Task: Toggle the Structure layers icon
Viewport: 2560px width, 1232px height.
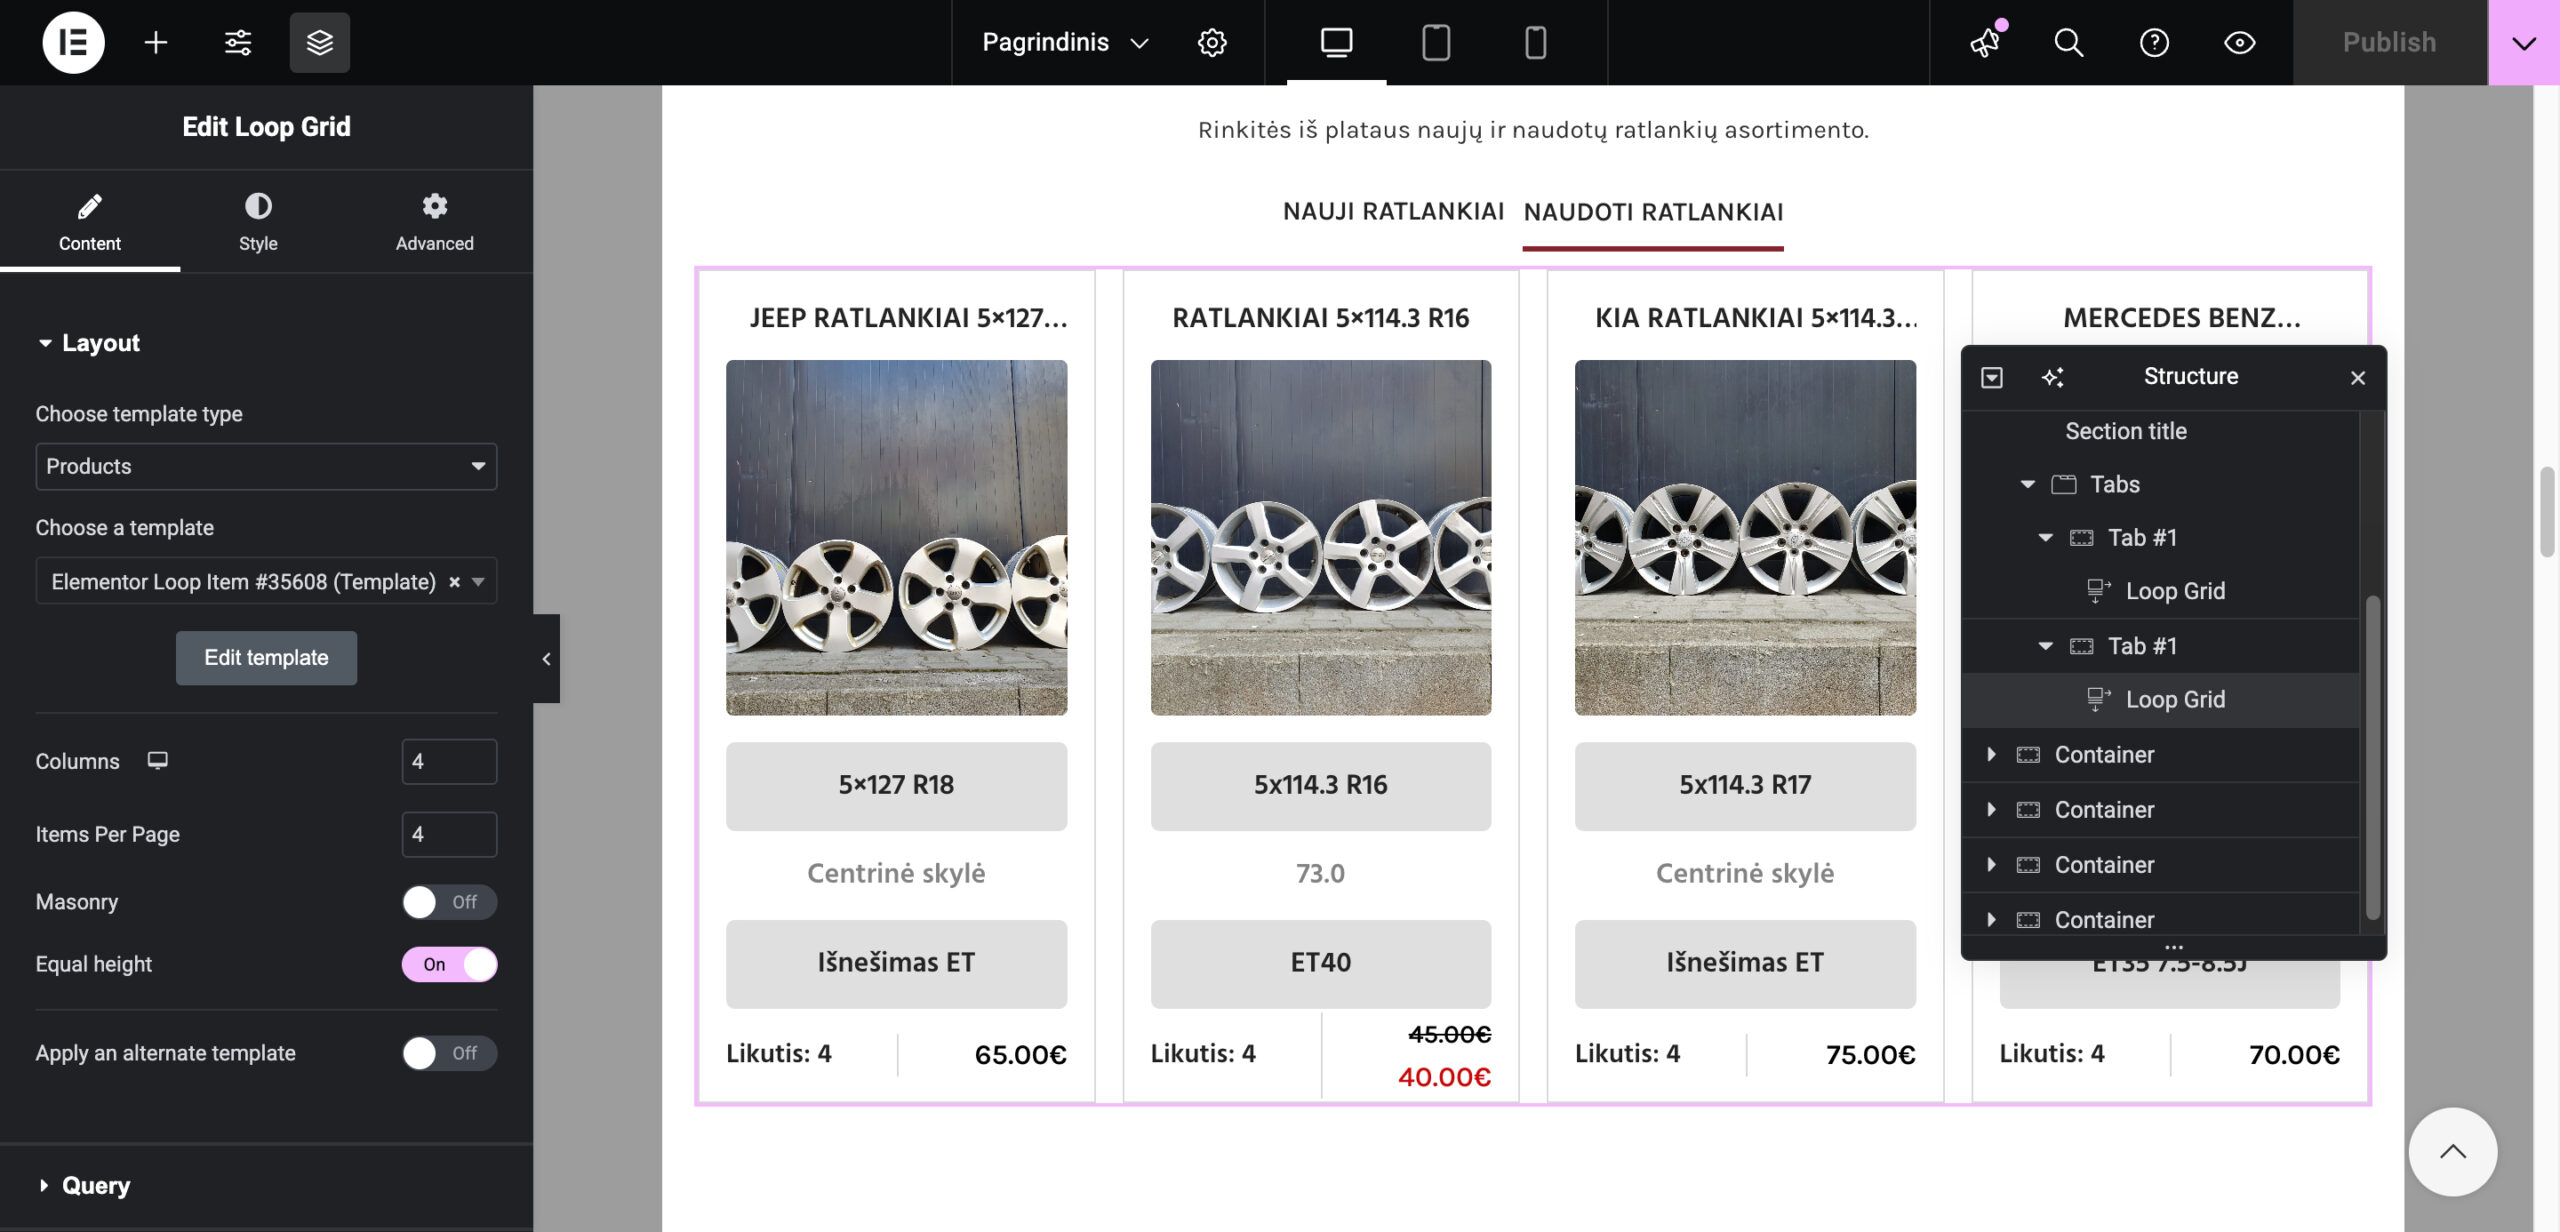Action: click(x=319, y=42)
